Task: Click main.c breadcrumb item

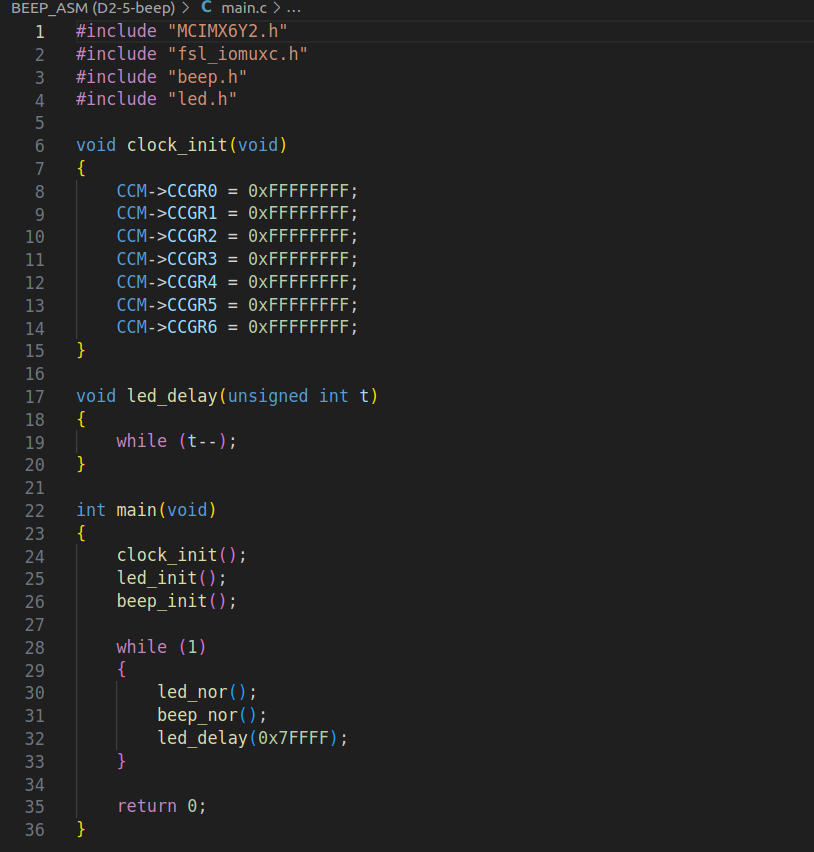Action: point(244,8)
